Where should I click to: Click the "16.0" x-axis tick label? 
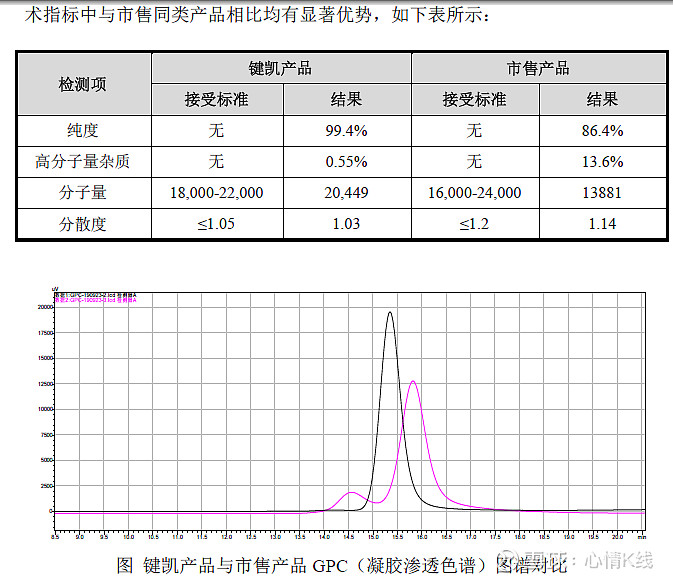[x=422, y=536]
